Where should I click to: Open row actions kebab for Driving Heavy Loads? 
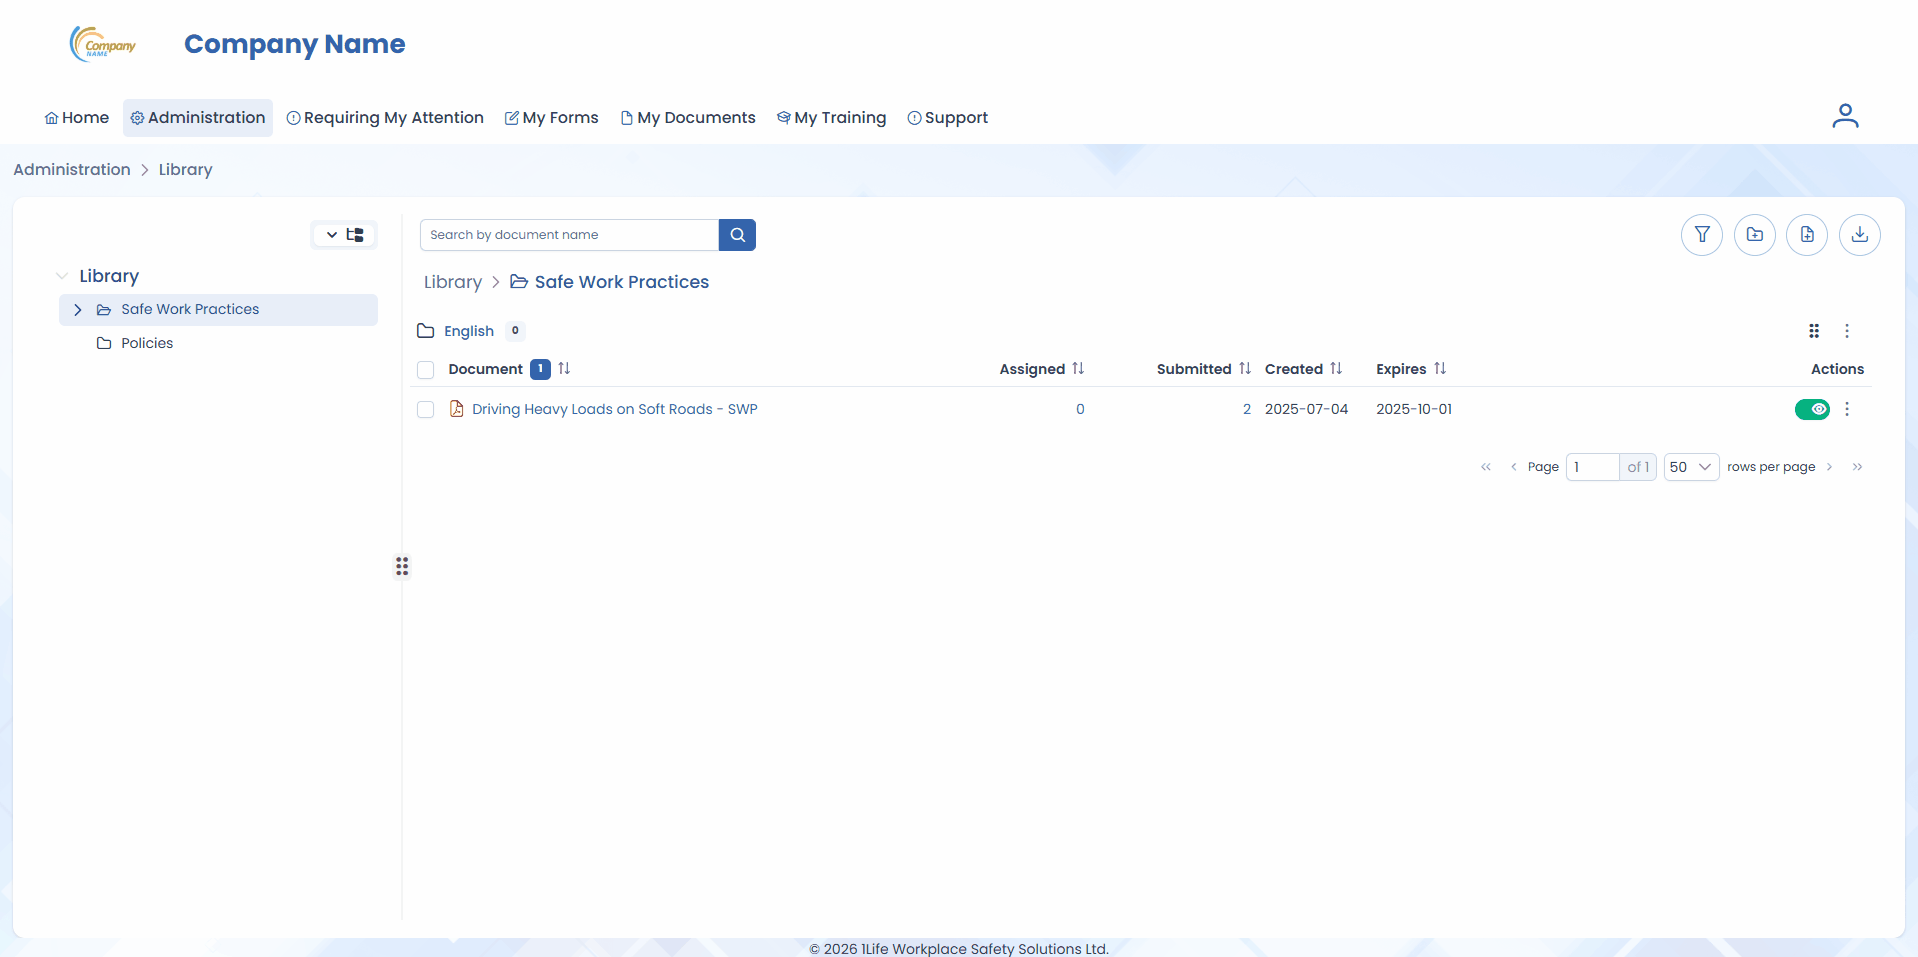click(1846, 409)
